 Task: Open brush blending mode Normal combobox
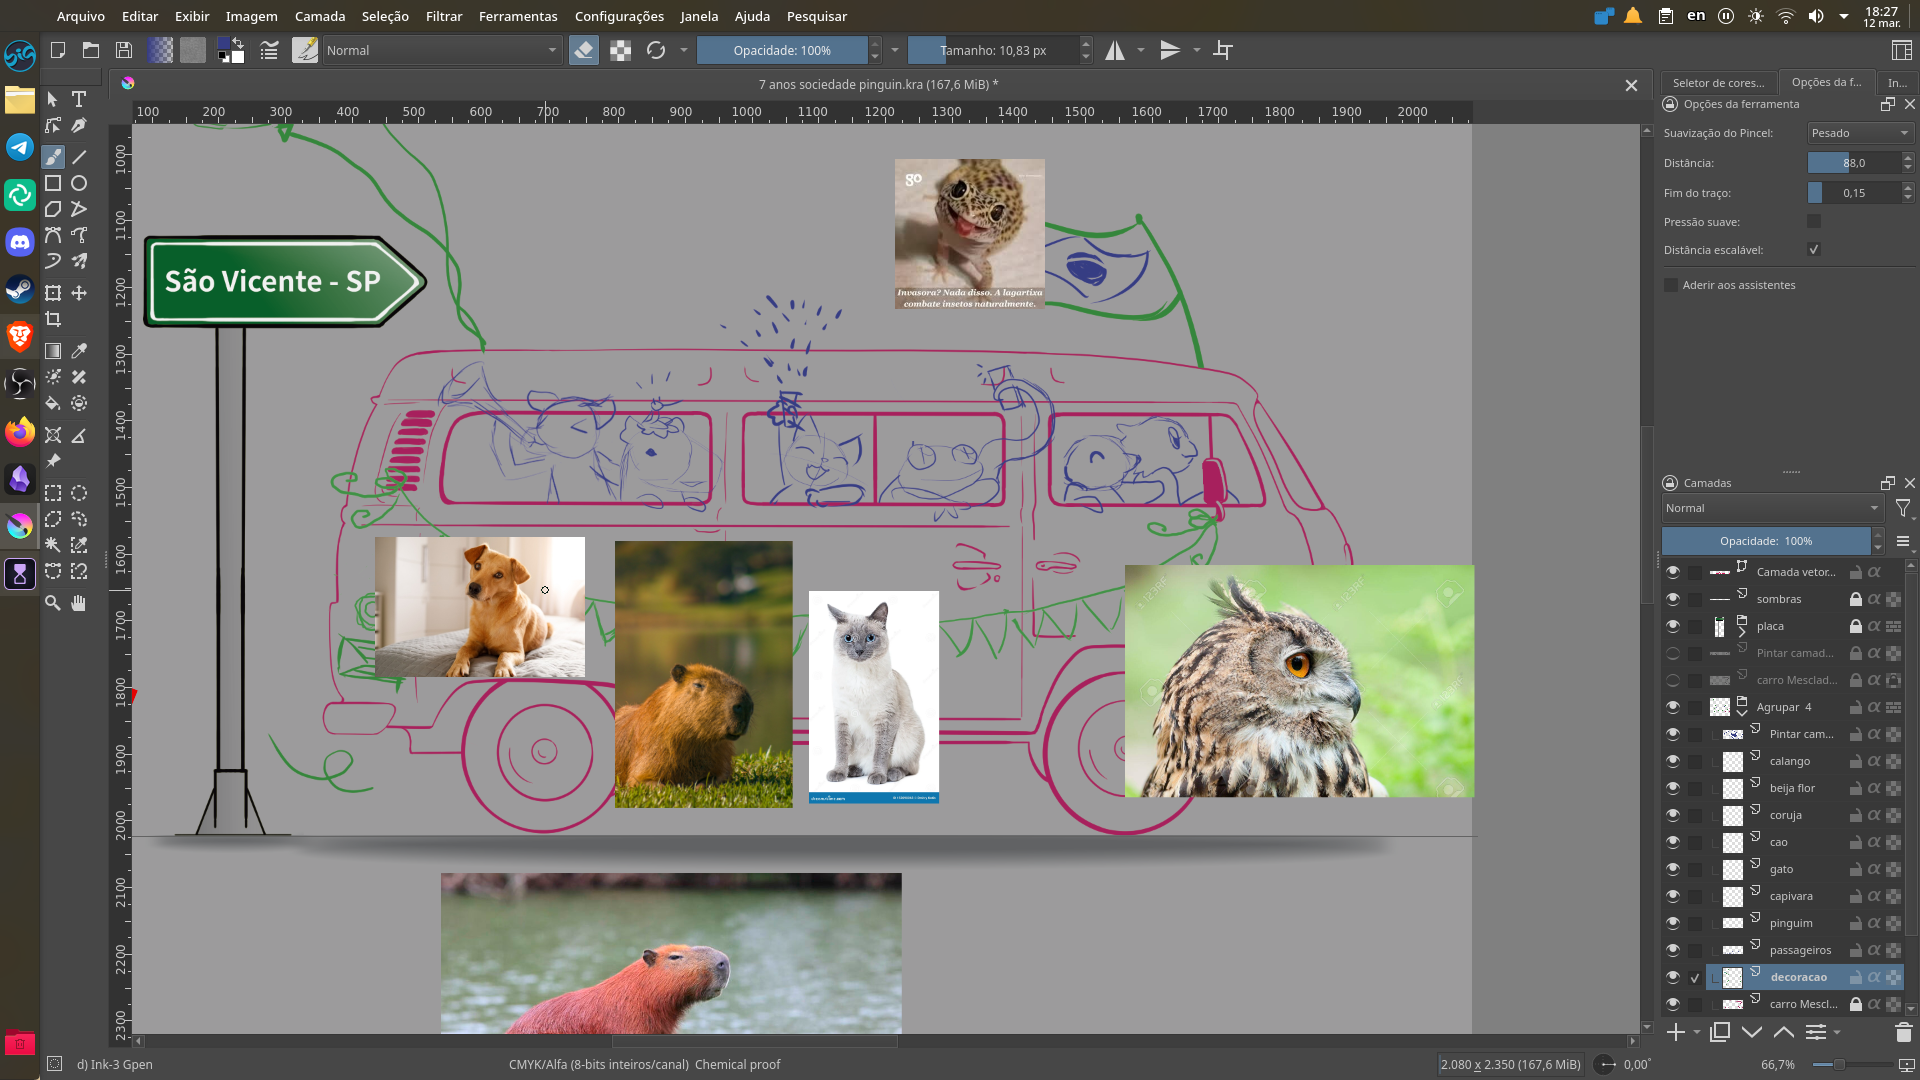pyautogui.click(x=441, y=50)
